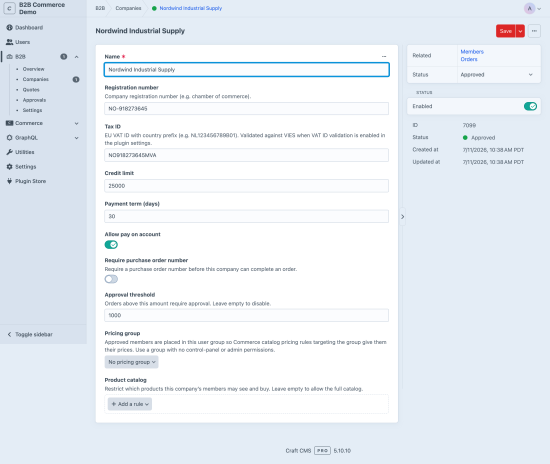
Task: Click the Plugin Store label in the sidebar
Action: (31, 181)
